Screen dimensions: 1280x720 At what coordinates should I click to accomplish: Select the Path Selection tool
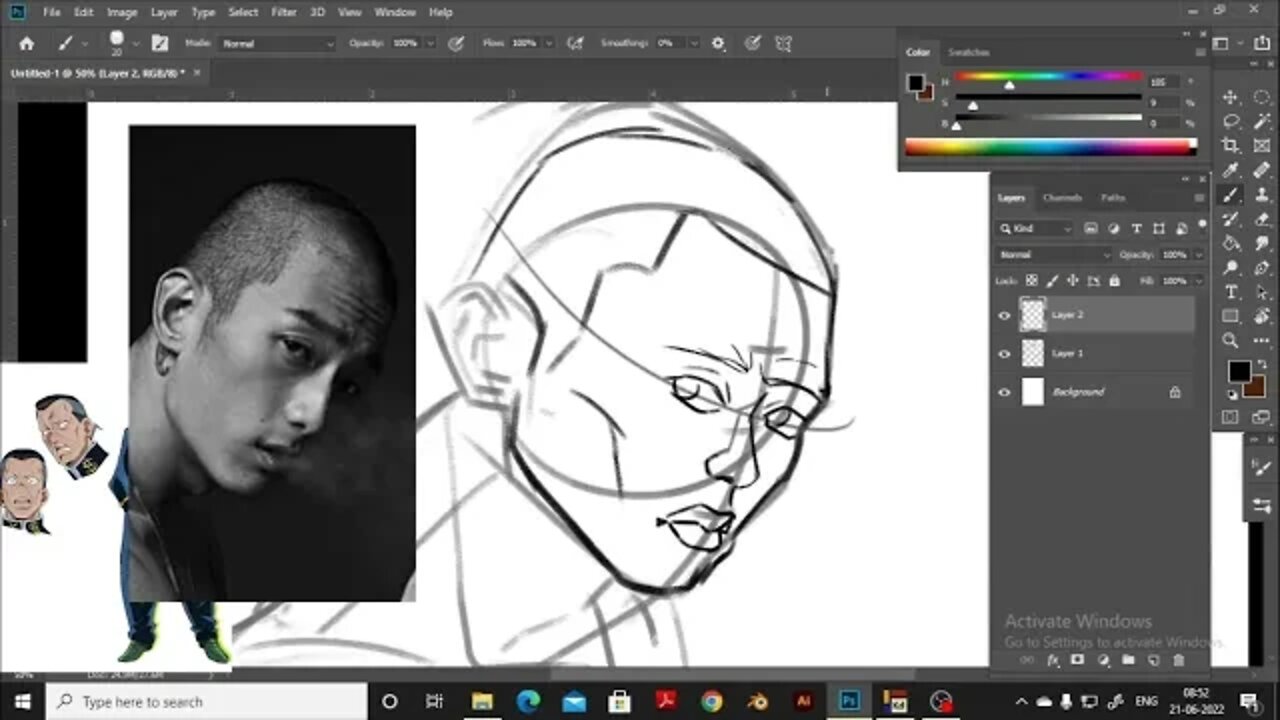1261,292
